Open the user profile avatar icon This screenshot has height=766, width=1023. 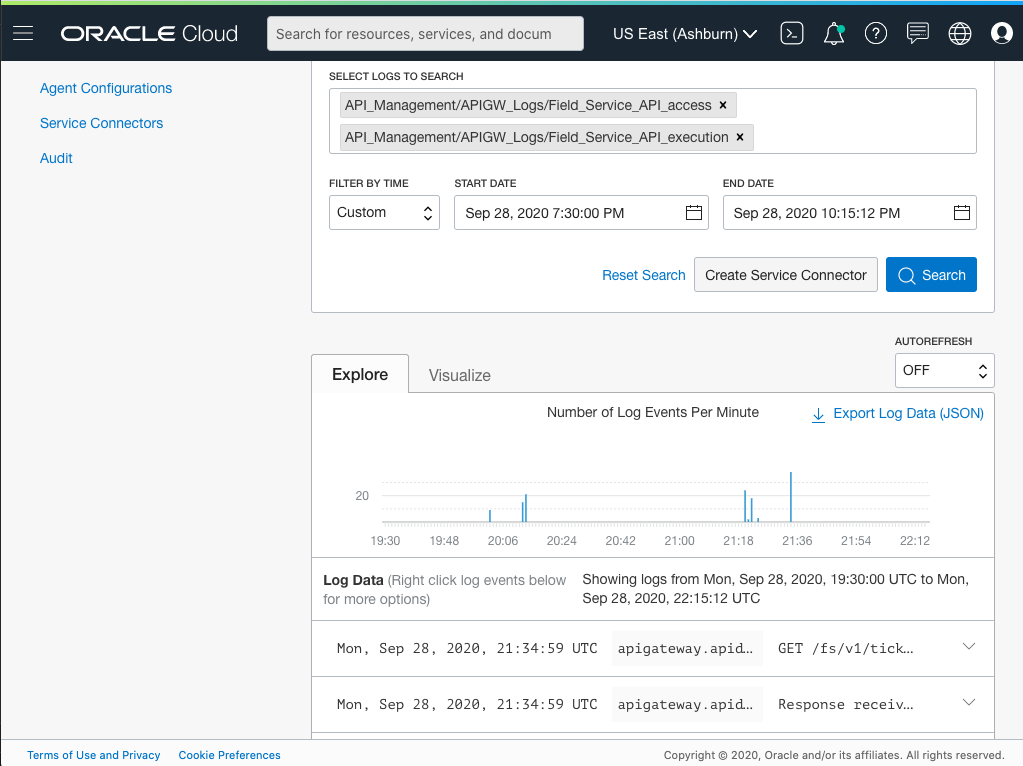point(1001,33)
